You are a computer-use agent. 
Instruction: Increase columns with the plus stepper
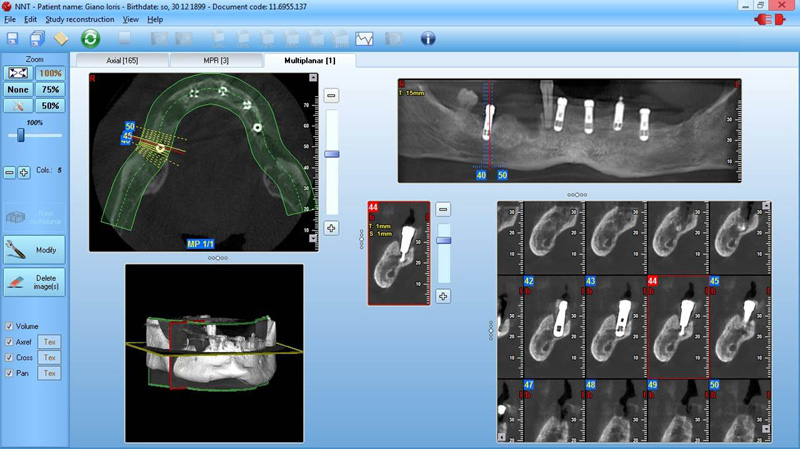pos(24,173)
